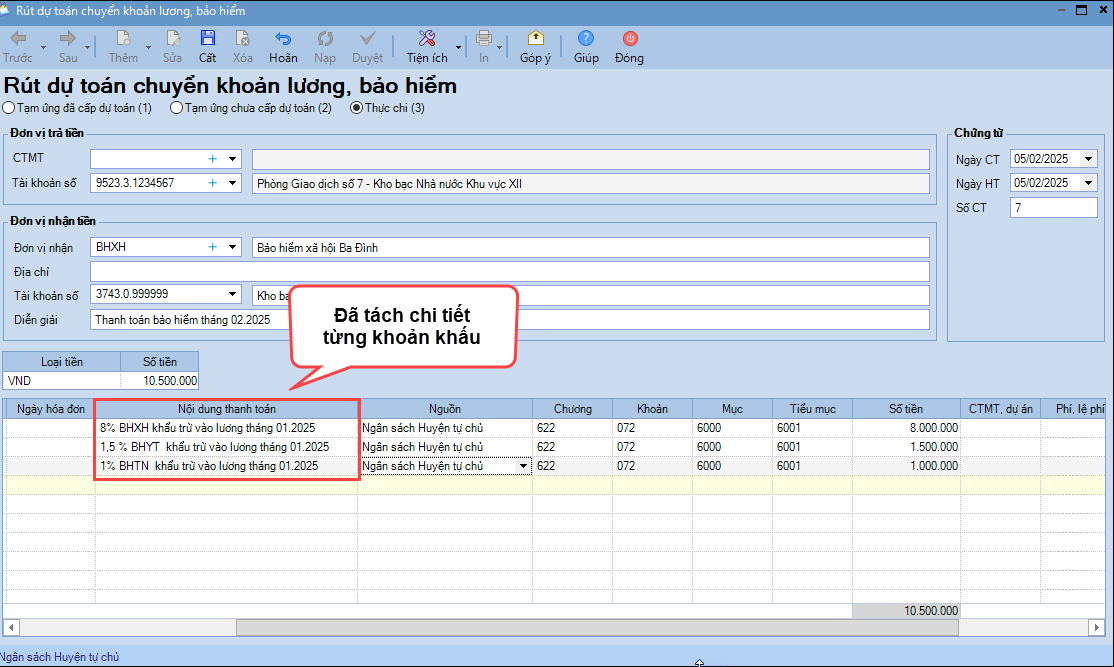Open Đơn vị nhận BHXH dropdown
The width and height of the screenshot is (1114, 667).
232,247
